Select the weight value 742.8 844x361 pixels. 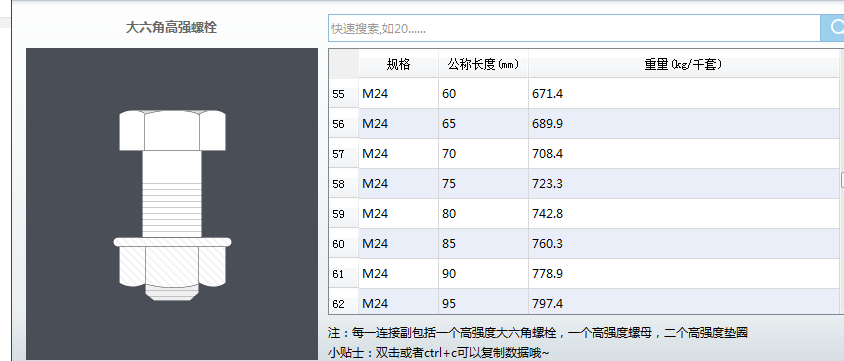pyautogui.click(x=684, y=214)
